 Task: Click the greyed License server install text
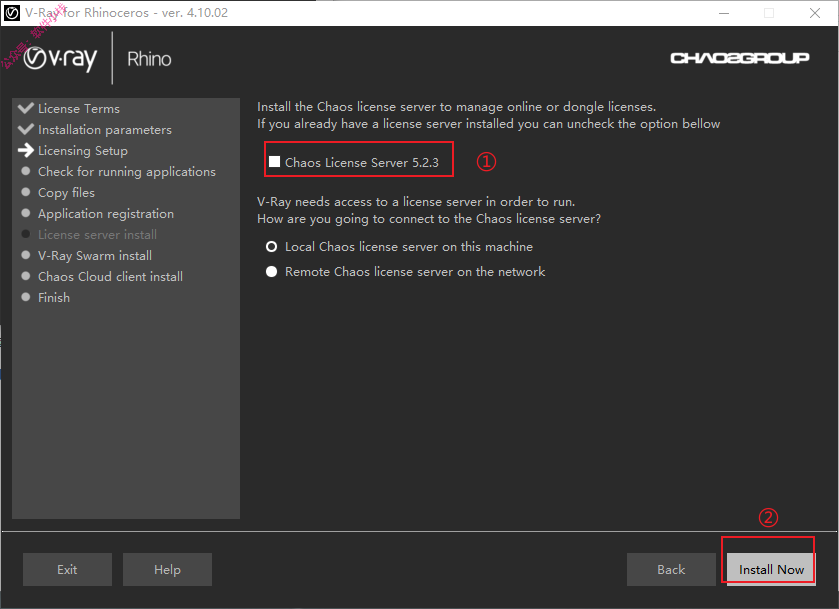(97, 234)
